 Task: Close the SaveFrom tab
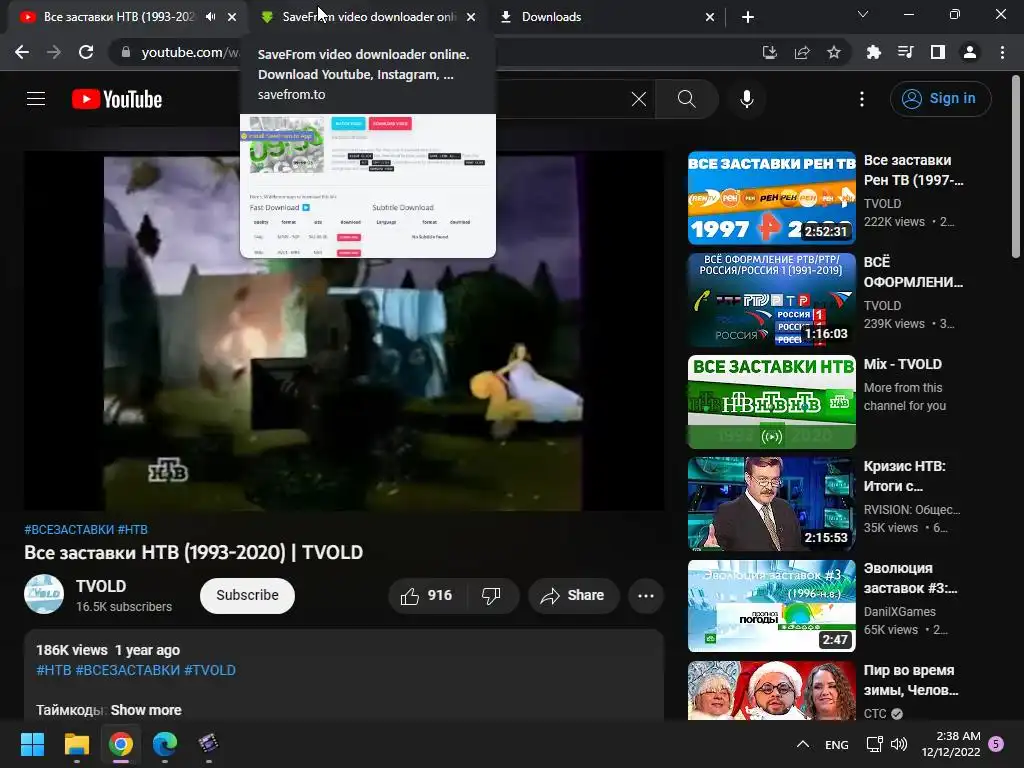[471, 17]
